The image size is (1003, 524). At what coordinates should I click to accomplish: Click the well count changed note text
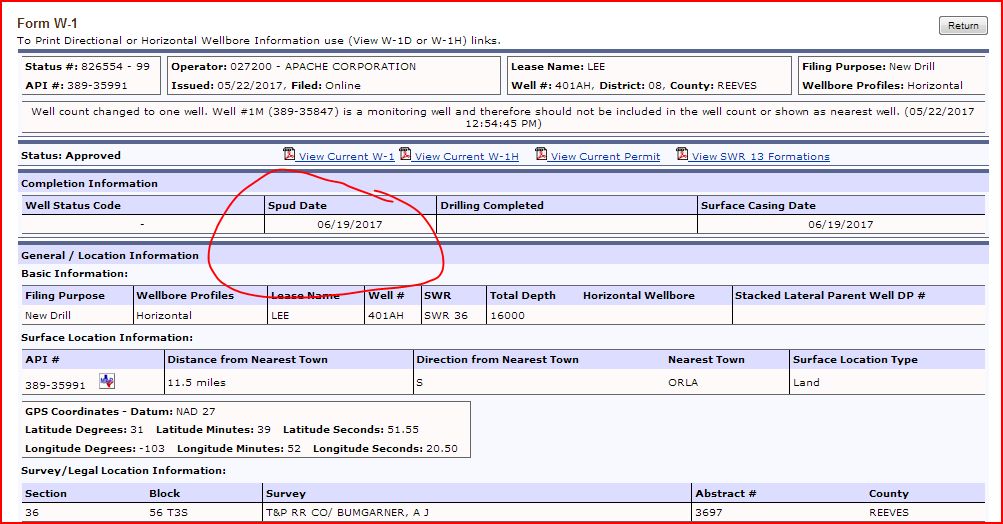pos(503,117)
